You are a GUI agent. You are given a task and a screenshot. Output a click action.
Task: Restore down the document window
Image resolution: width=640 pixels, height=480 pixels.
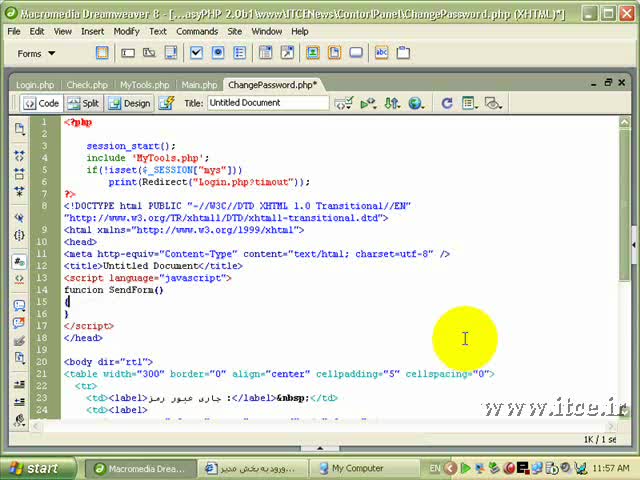coord(608,83)
